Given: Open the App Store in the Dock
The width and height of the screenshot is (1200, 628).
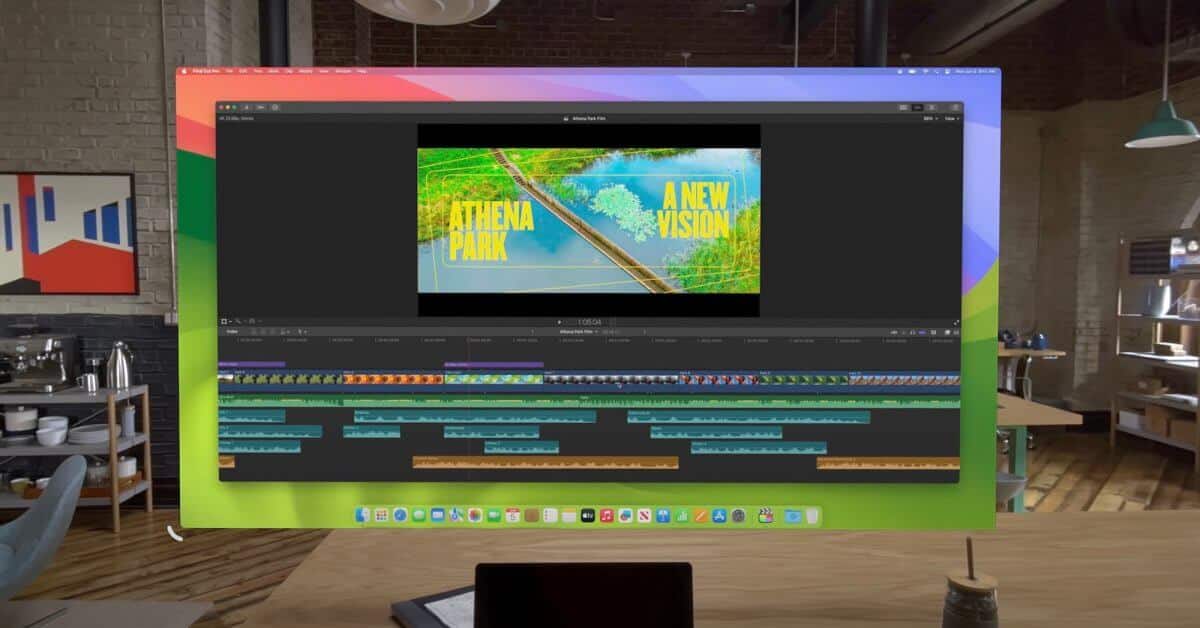Looking at the screenshot, I should pos(719,516).
